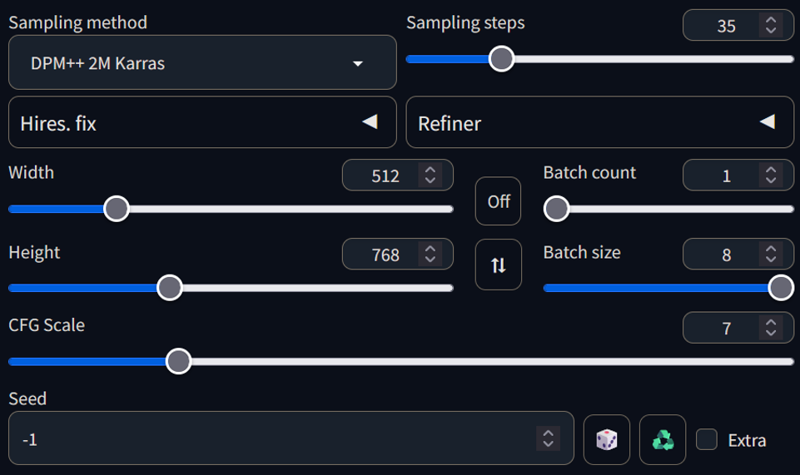Click the Batch size slider handle

[781, 288]
